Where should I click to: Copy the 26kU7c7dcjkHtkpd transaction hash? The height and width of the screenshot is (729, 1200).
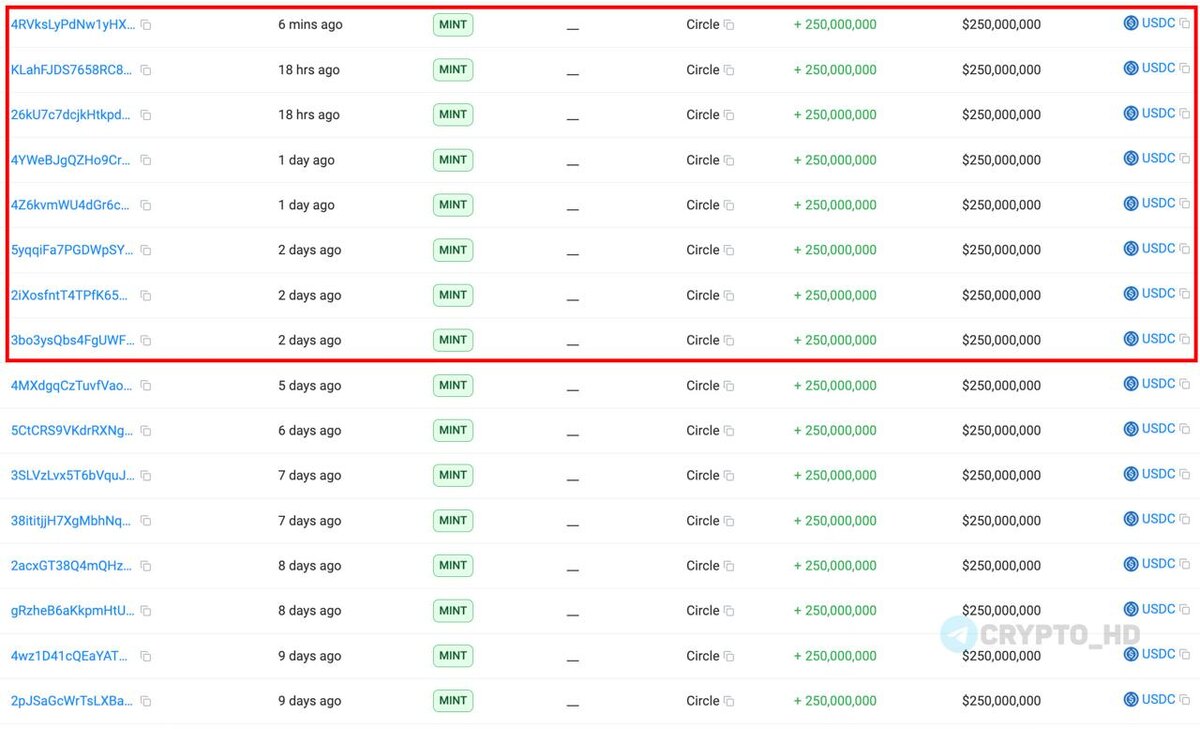[146, 115]
